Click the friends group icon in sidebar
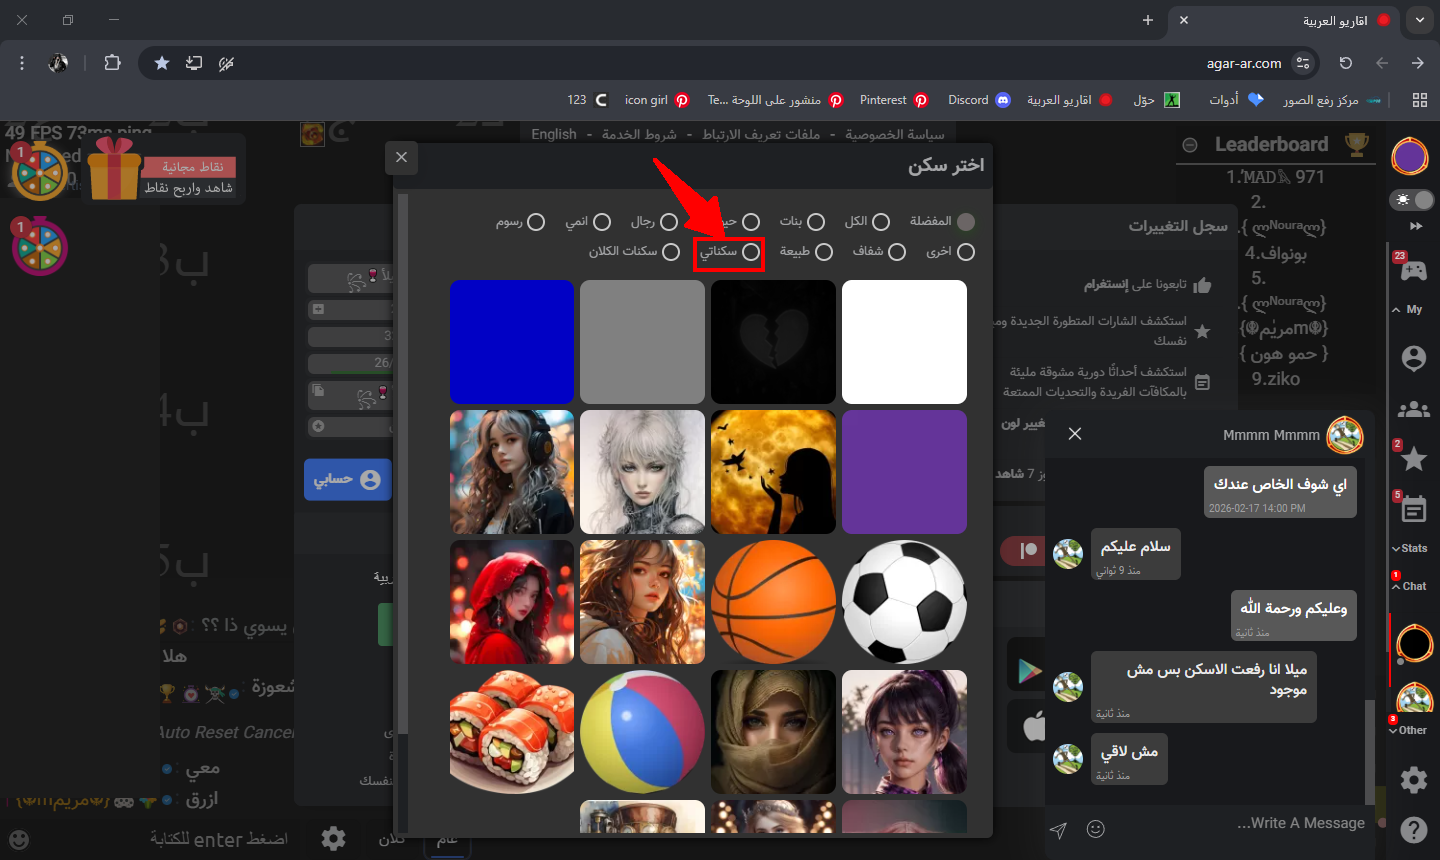The width and height of the screenshot is (1440, 860). click(x=1413, y=409)
